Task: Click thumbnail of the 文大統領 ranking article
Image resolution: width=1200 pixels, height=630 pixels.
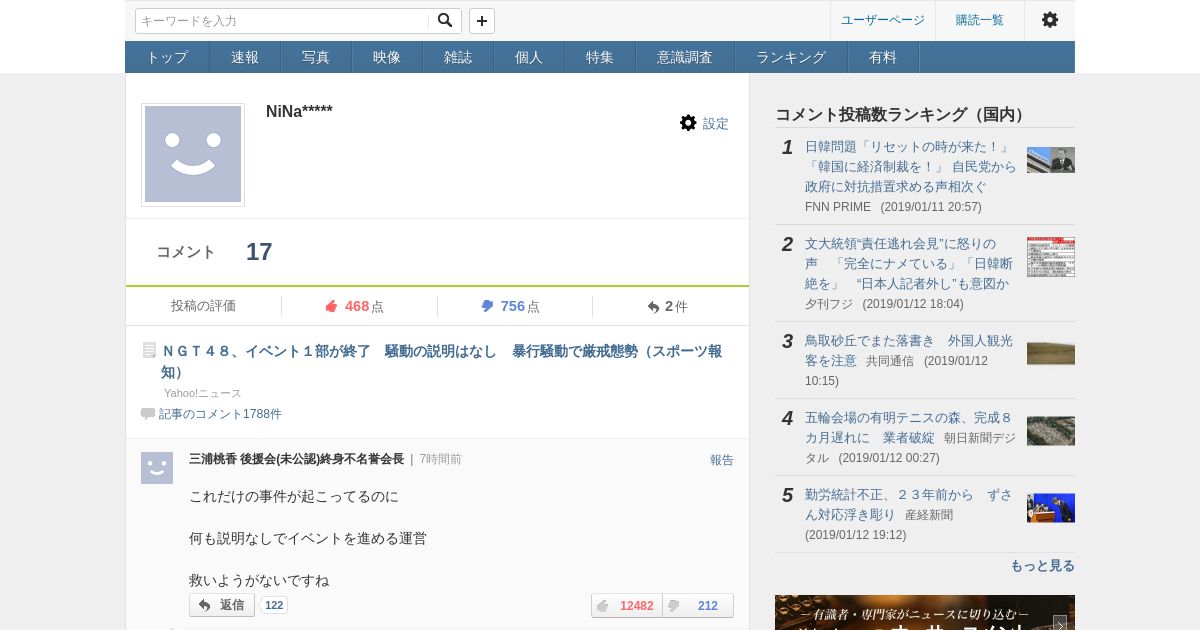Action: click(x=1051, y=257)
